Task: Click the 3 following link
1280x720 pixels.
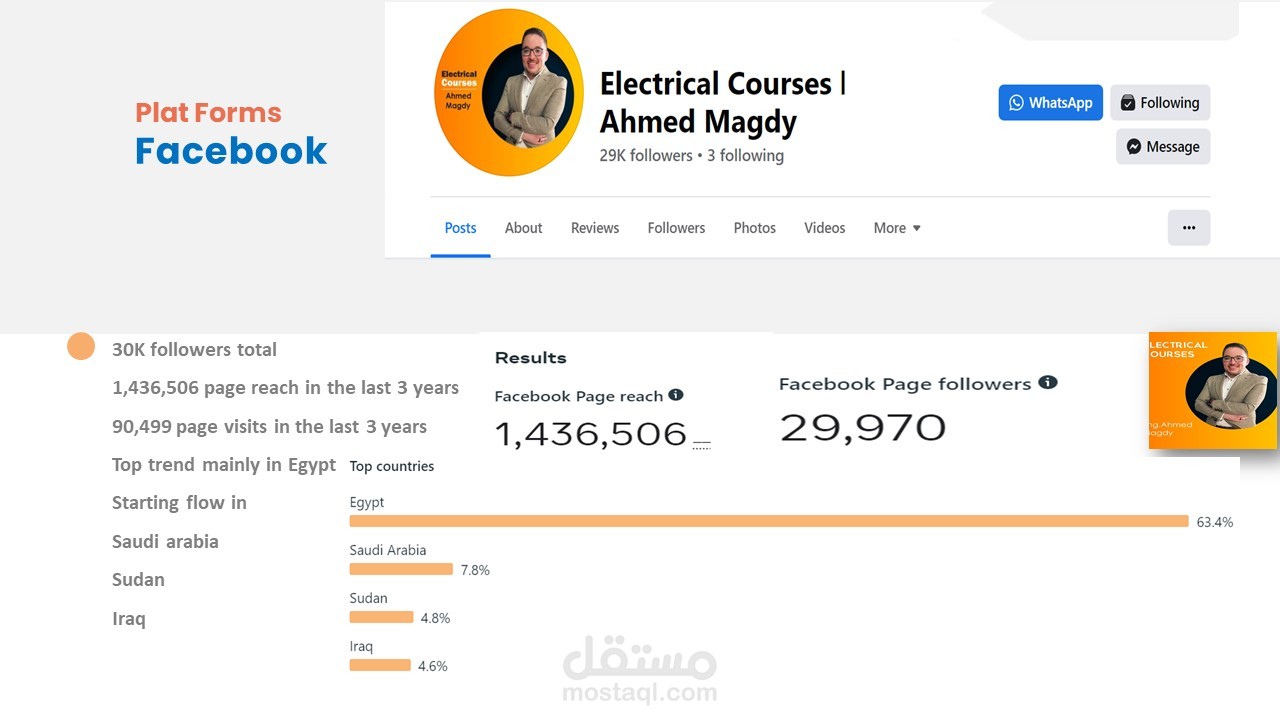Action: (x=745, y=156)
